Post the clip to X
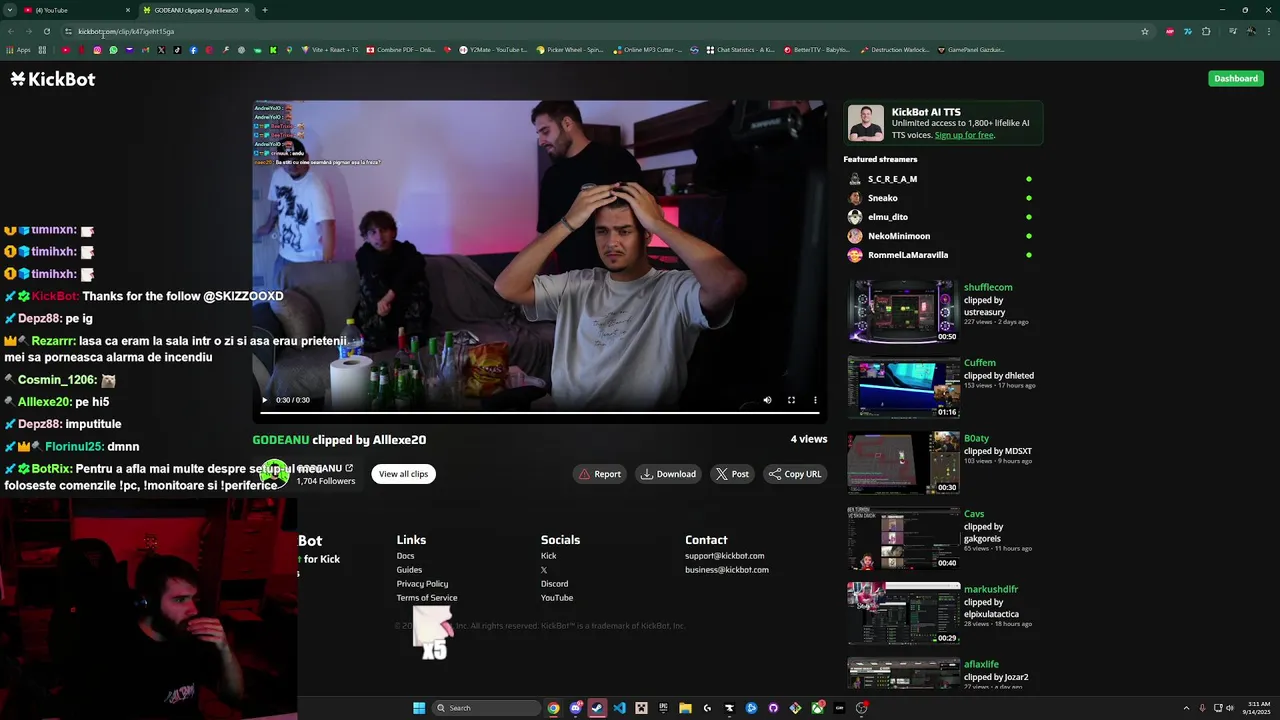Viewport: 1280px width, 720px height. click(732, 474)
